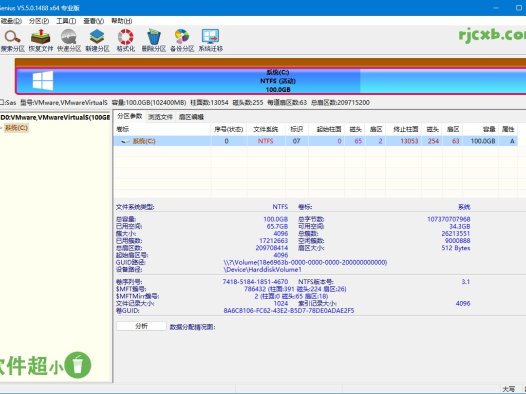Click the NTFS cell in partition row

tap(265, 141)
